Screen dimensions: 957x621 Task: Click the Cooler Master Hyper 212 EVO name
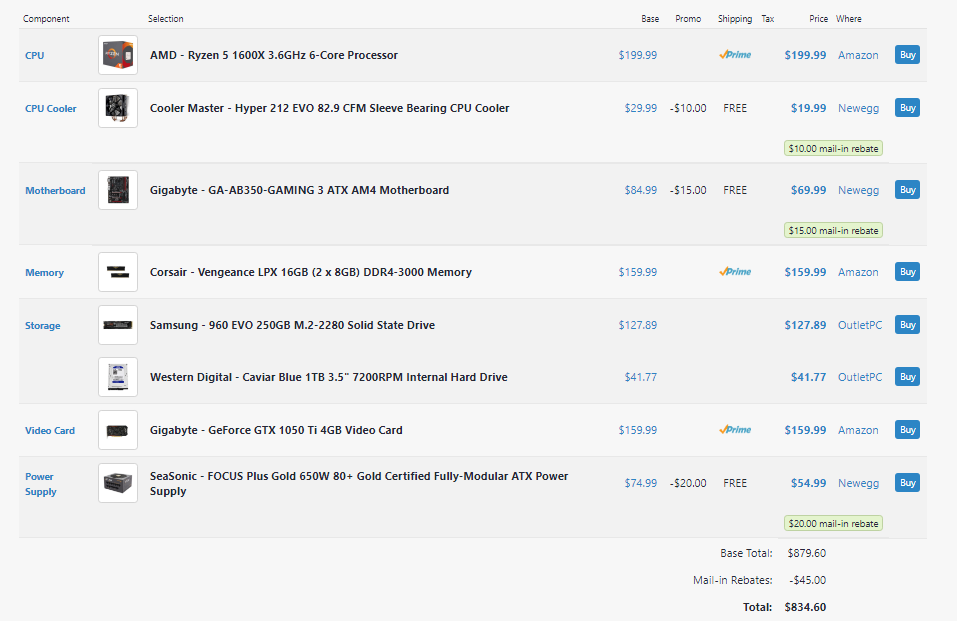[x=330, y=108]
